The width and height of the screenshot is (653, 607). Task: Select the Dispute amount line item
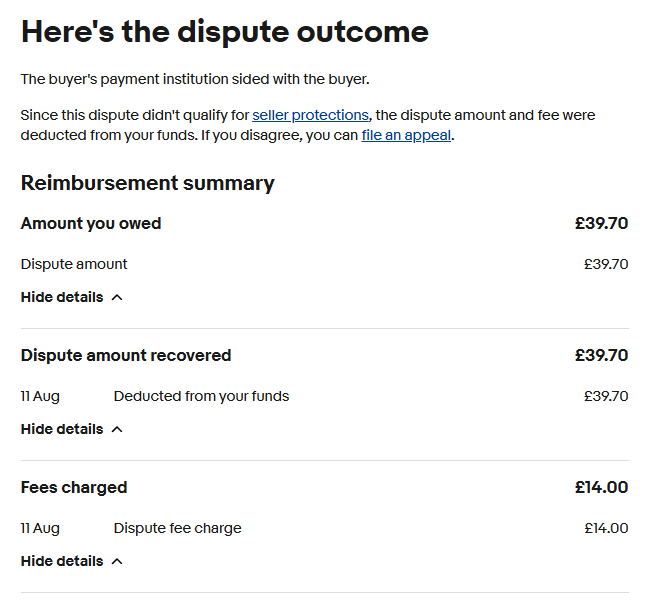pos(74,264)
